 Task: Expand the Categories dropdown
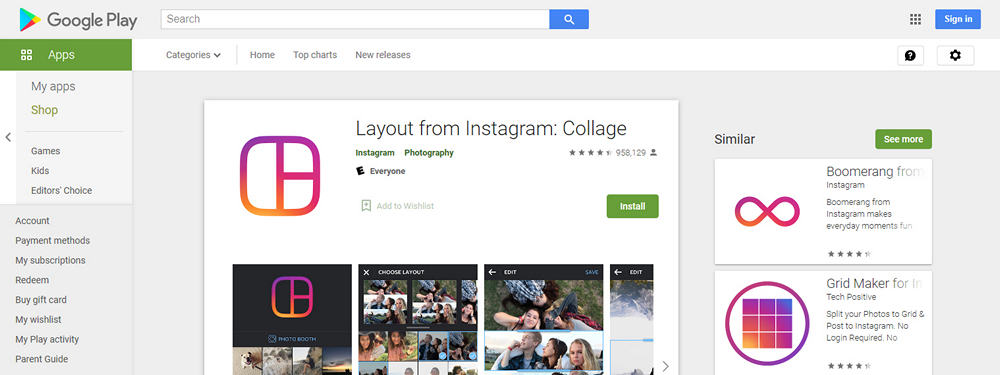pyautogui.click(x=193, y=55)
